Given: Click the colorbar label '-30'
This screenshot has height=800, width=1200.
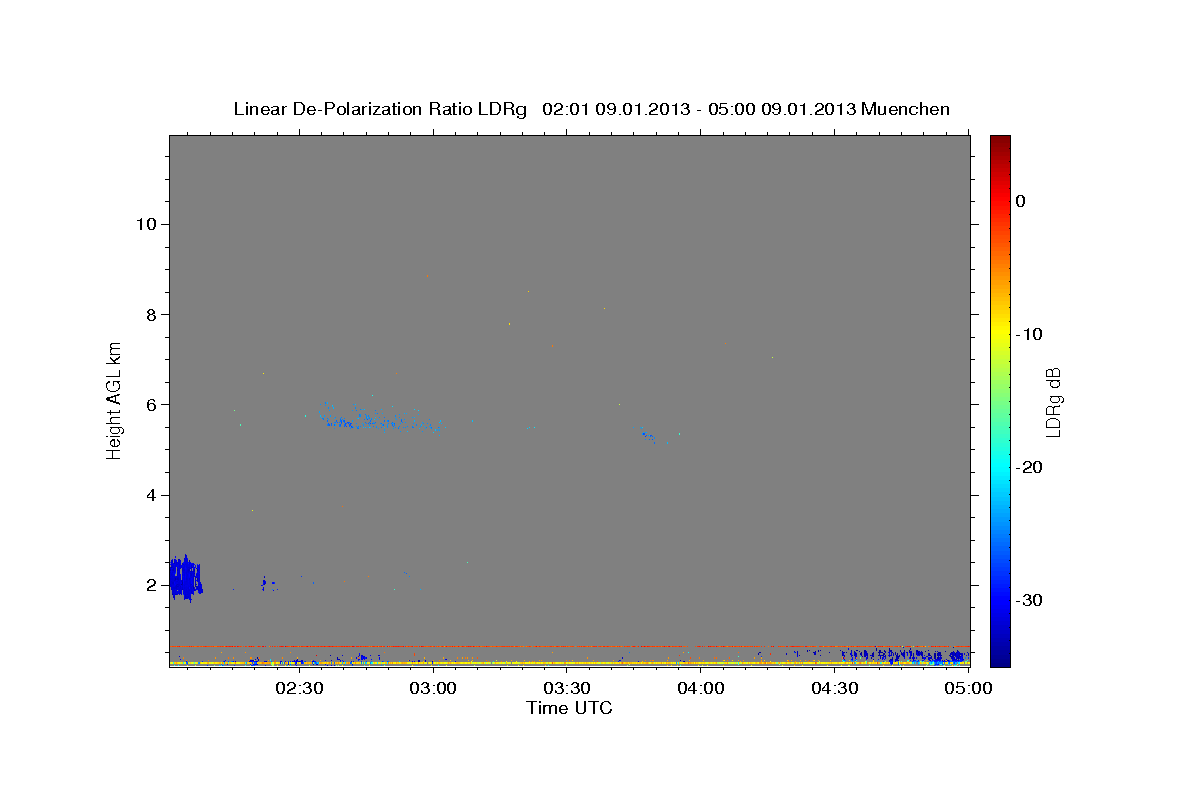Looking at the screenshot, I should (x=1029, y=600).
